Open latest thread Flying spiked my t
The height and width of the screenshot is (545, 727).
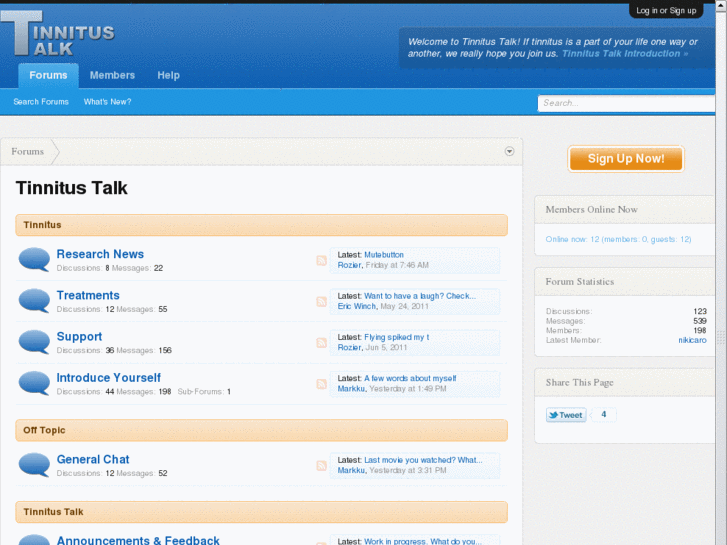[396, 337]
